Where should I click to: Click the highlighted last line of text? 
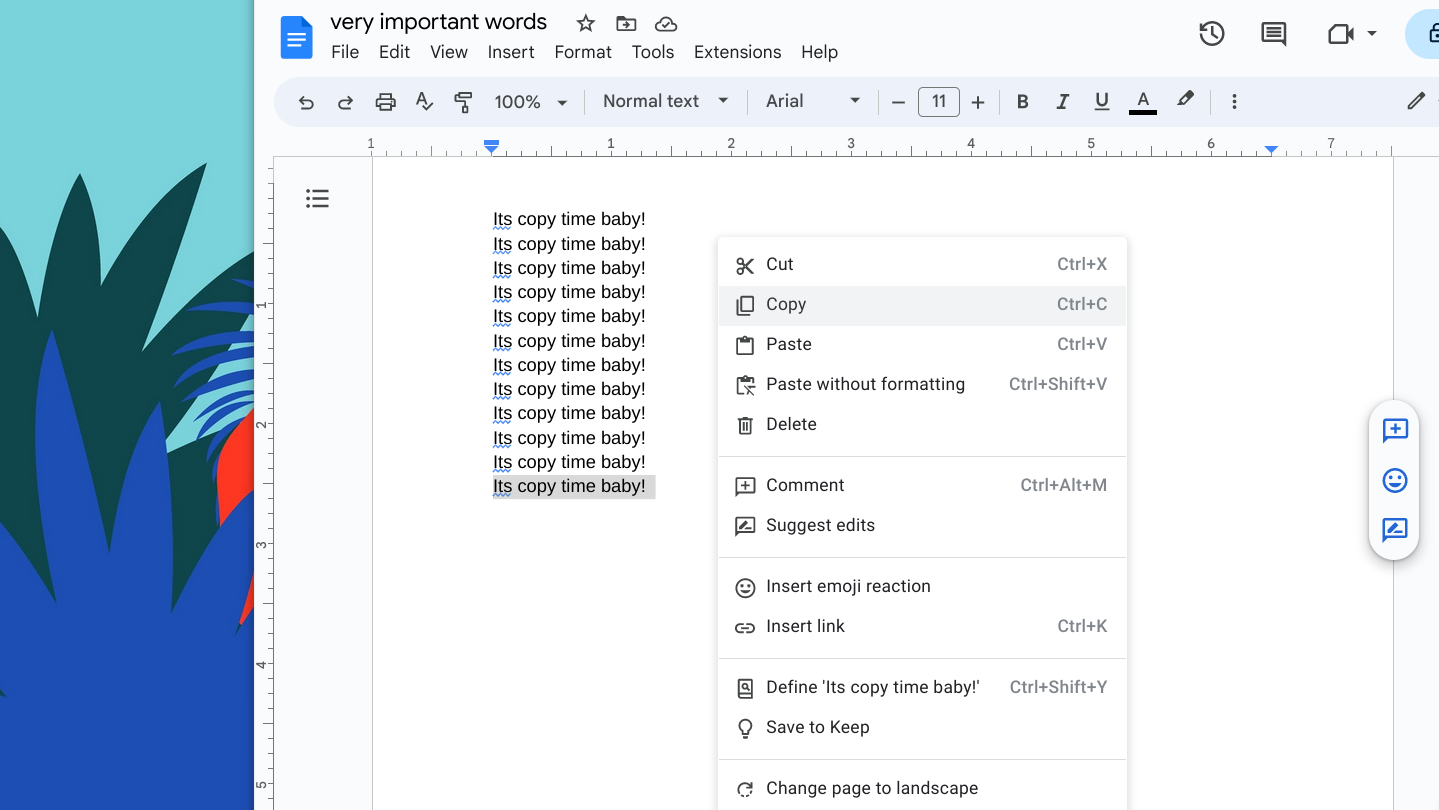pyautogui.click(x=569, y=487)
